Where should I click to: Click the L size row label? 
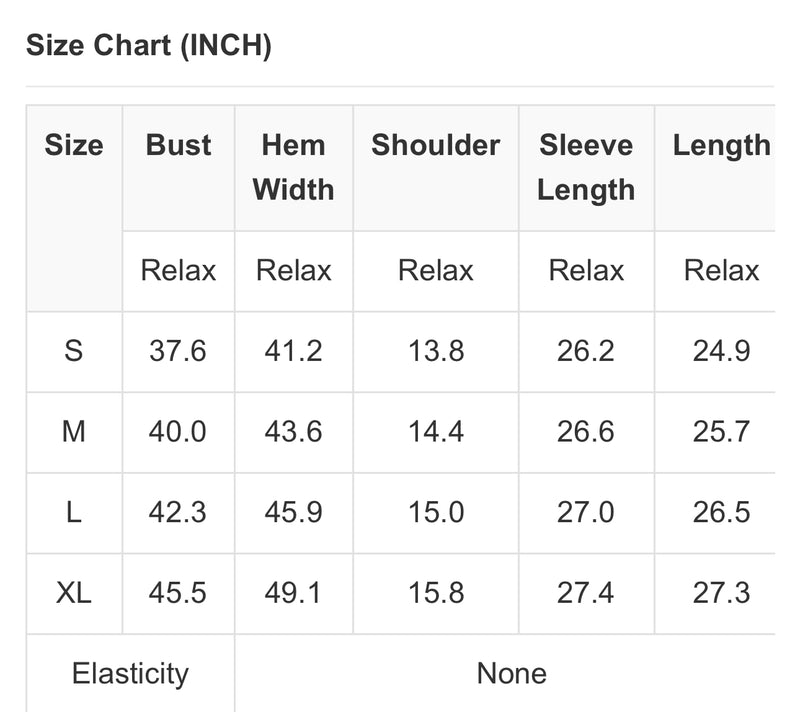coord(73,512)
